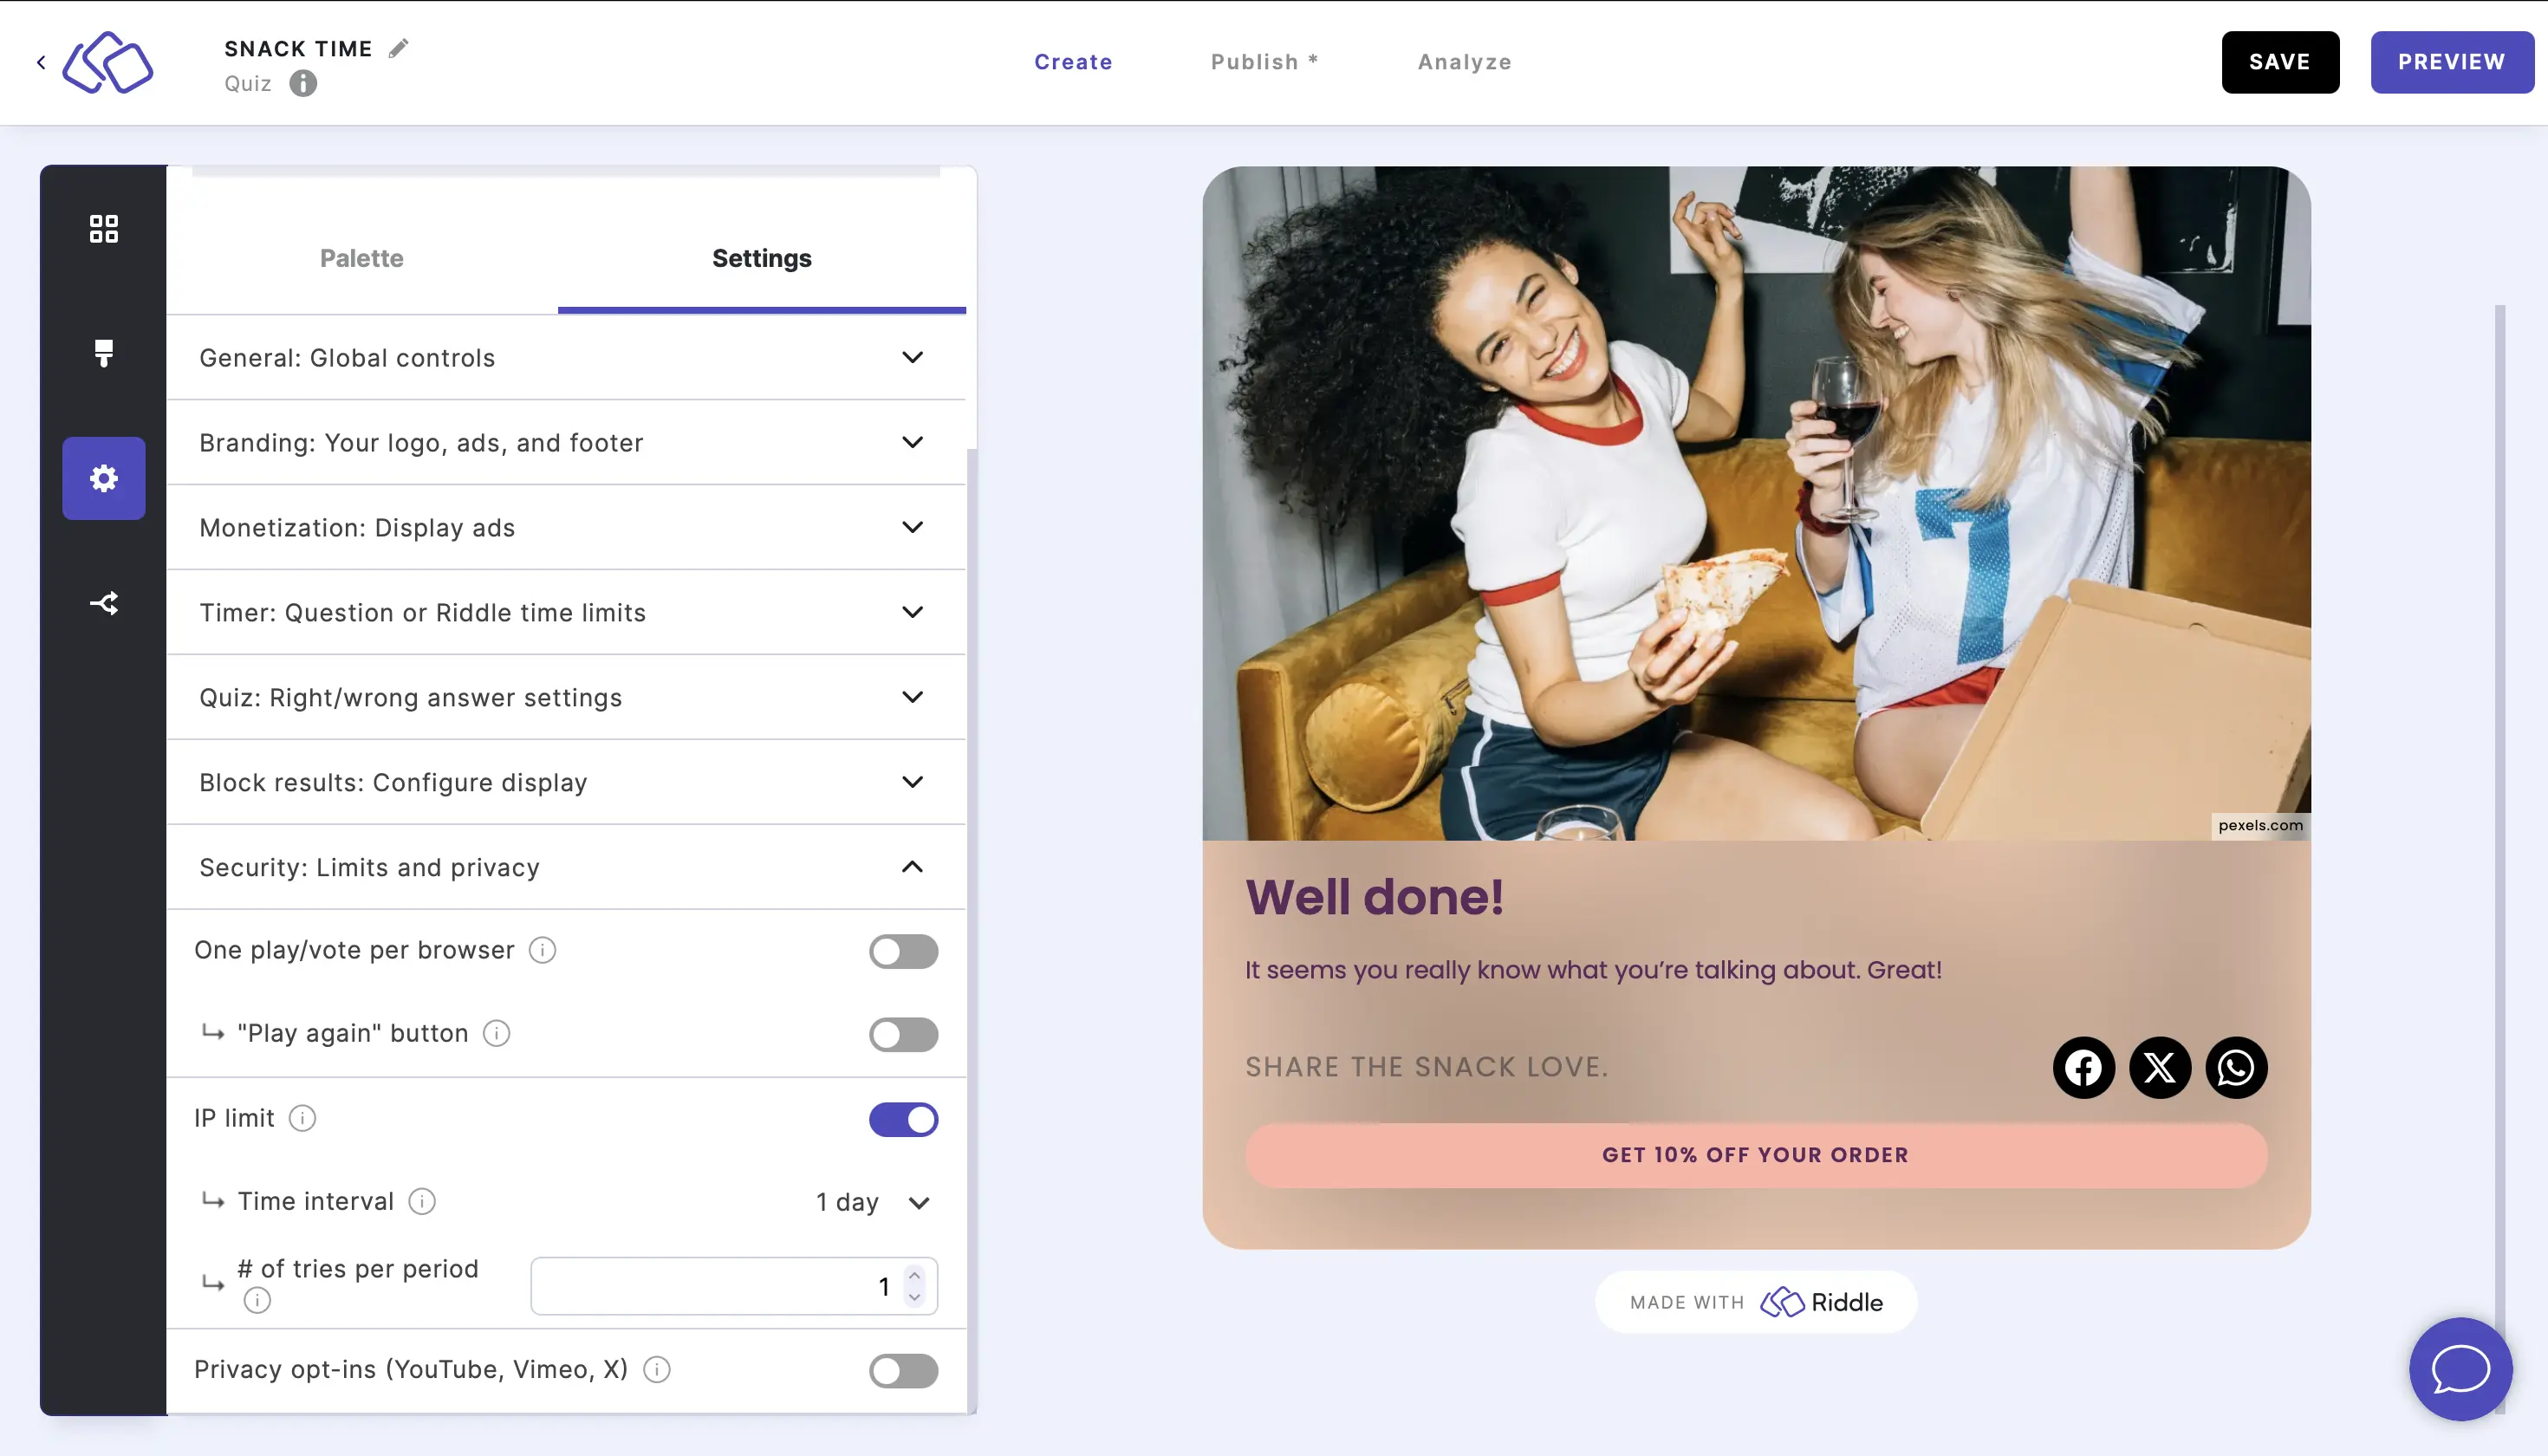Click the SAVE button

click(x=2280, y=62)
